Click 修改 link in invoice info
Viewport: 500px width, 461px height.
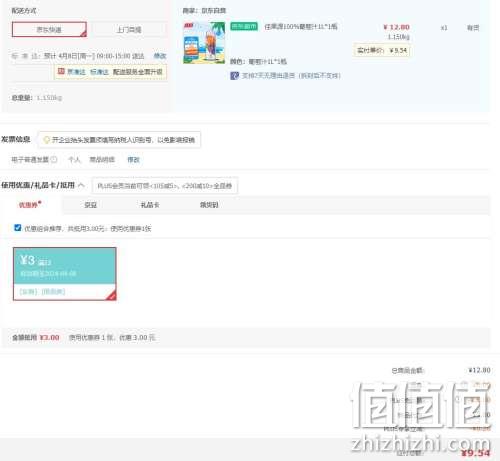click(133, 160)
